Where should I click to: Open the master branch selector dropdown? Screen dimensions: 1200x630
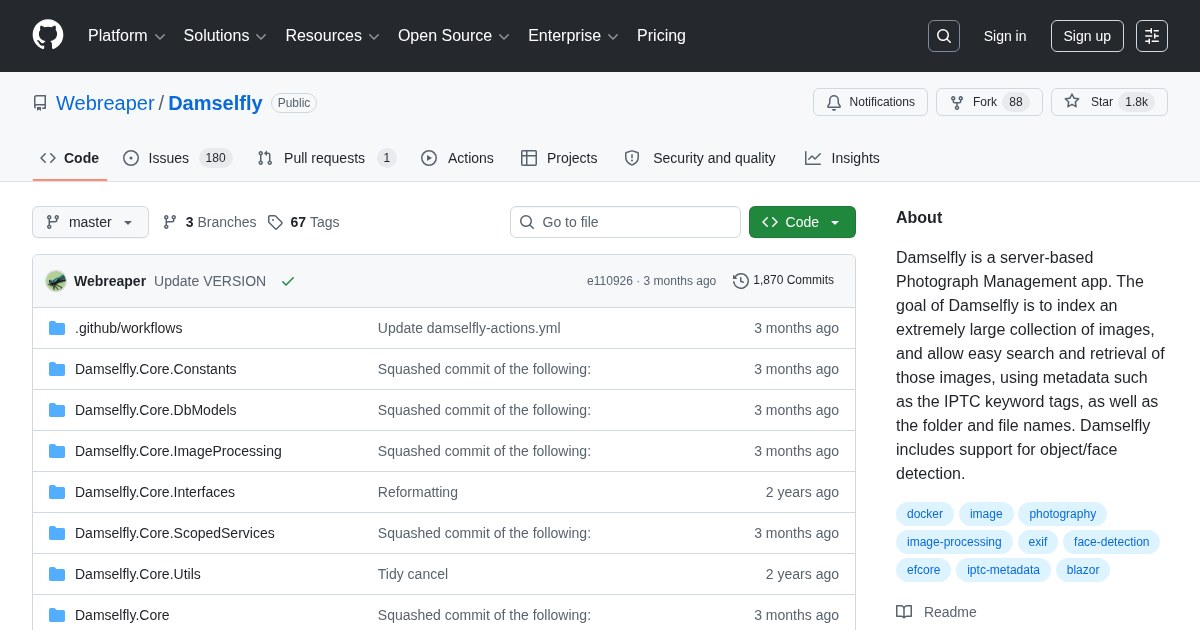tap(90, 222)
